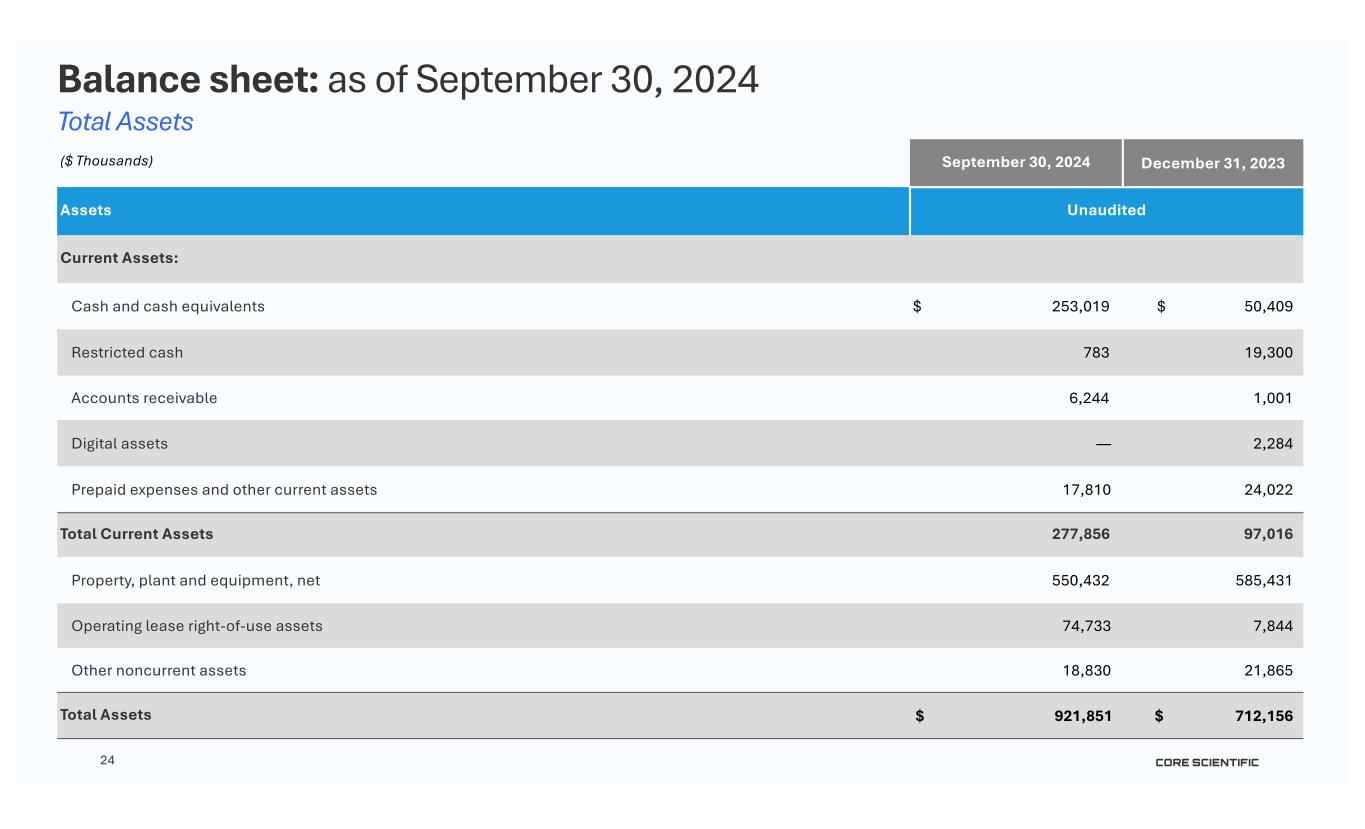
Task: Click the 'Assets' blue header label
Action: pos(86,210)
